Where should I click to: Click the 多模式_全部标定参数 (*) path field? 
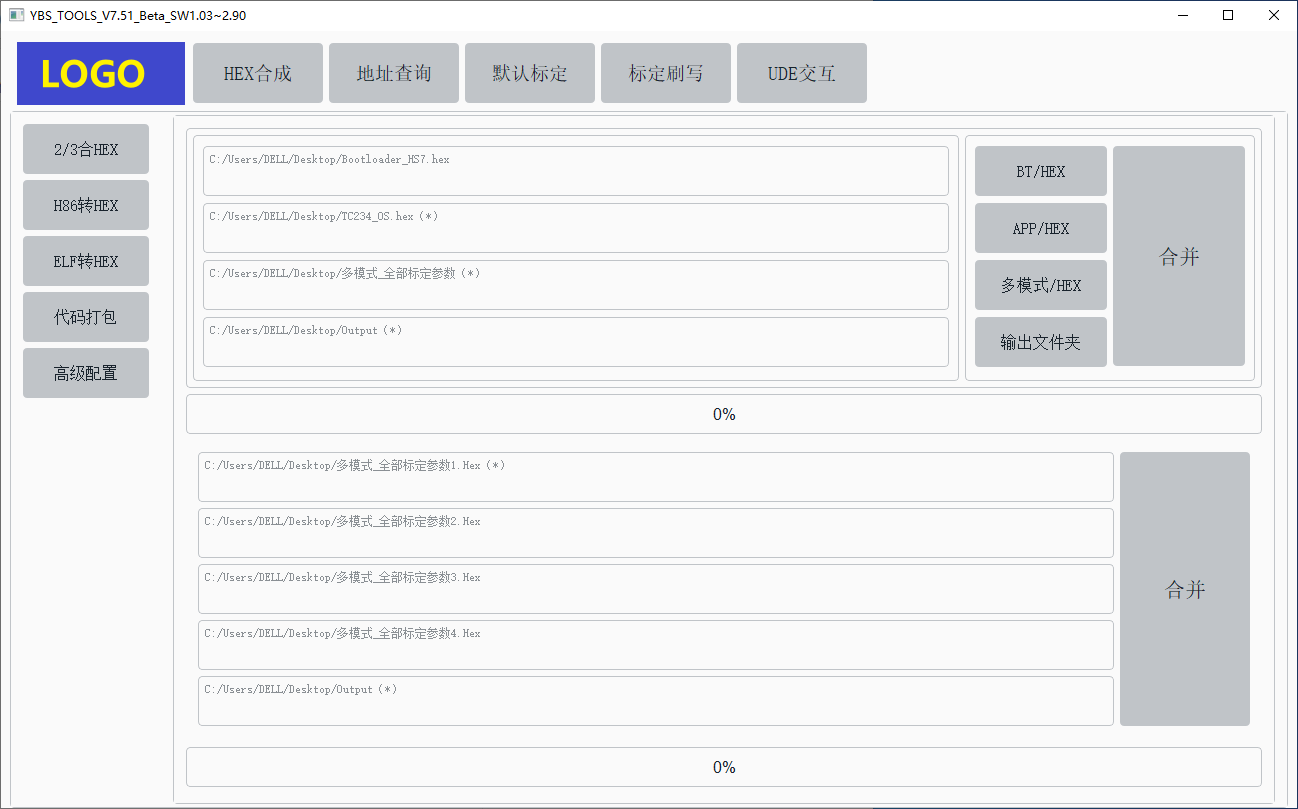pos(576,285)
